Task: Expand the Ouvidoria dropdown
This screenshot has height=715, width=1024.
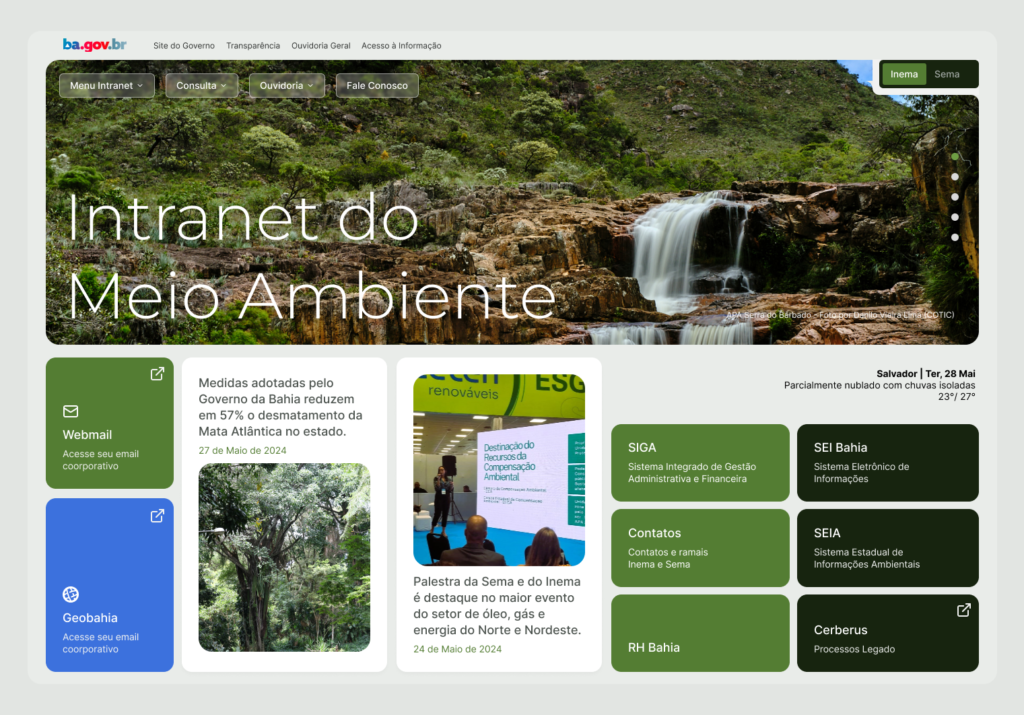Action: [286, 86]
